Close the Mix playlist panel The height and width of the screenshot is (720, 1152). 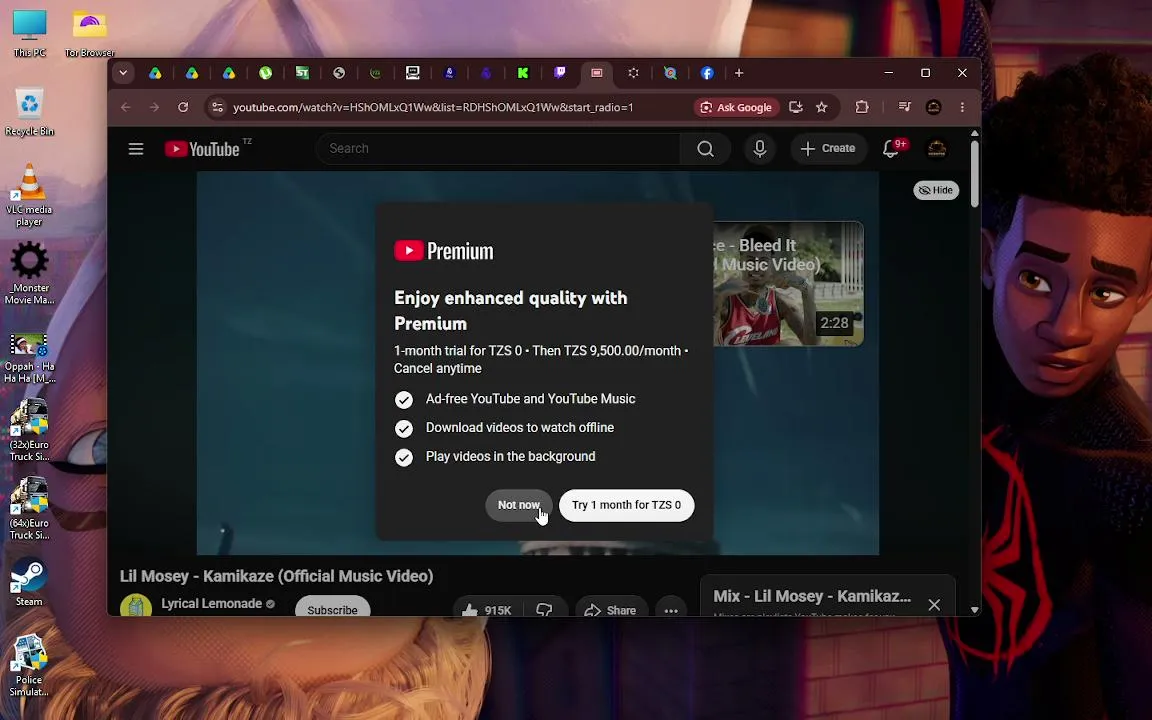[934, 605]
